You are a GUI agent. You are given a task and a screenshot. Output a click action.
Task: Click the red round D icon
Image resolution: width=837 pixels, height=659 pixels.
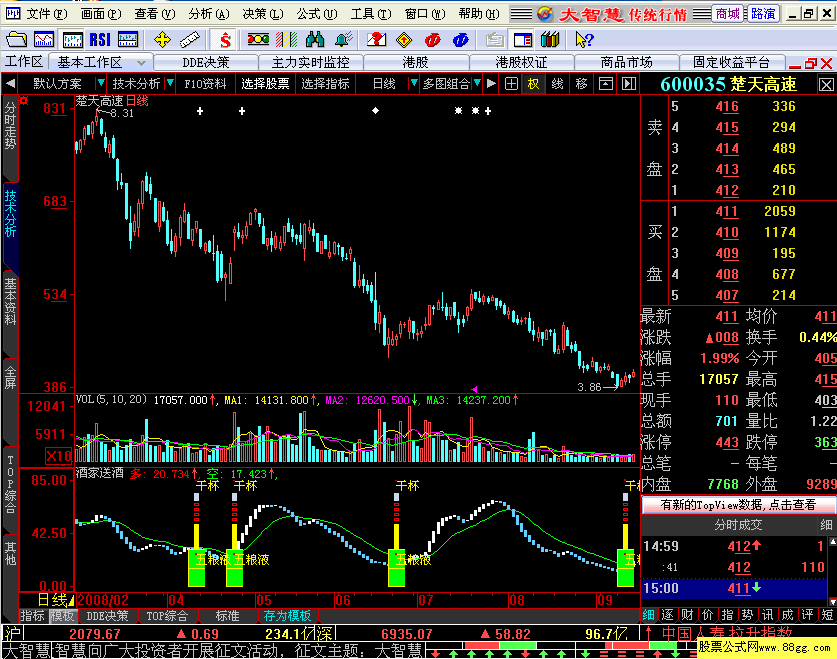432,39
